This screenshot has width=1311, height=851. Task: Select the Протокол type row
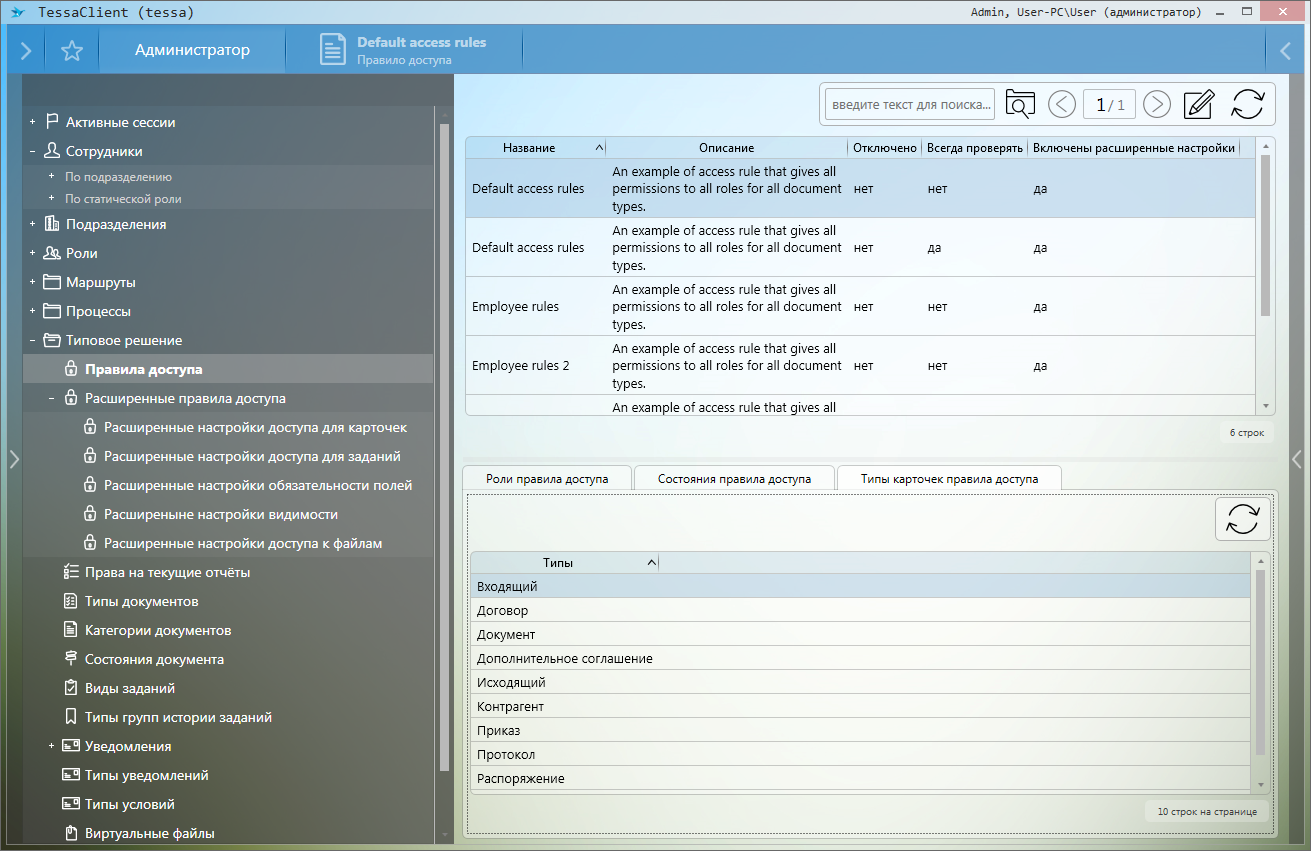(861, 755)
